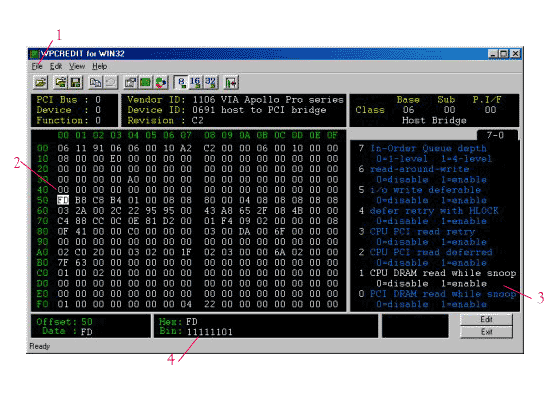
Task: Click the binary value 11111101
Action: [209, 332]
